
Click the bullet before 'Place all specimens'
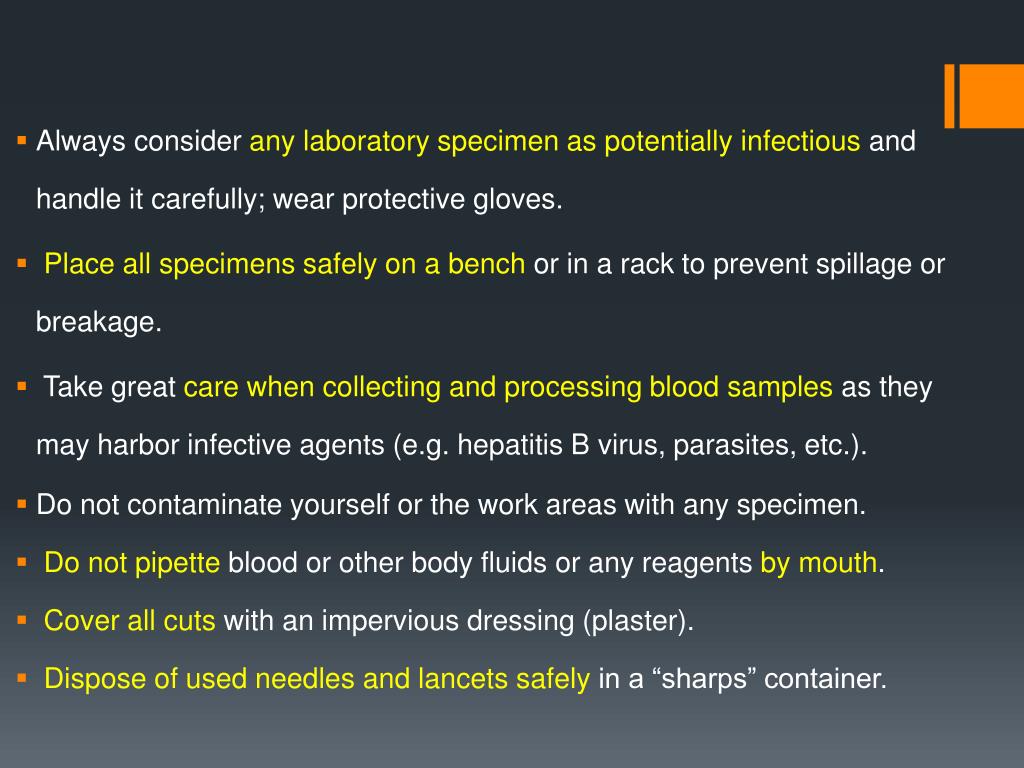(22, 263)
